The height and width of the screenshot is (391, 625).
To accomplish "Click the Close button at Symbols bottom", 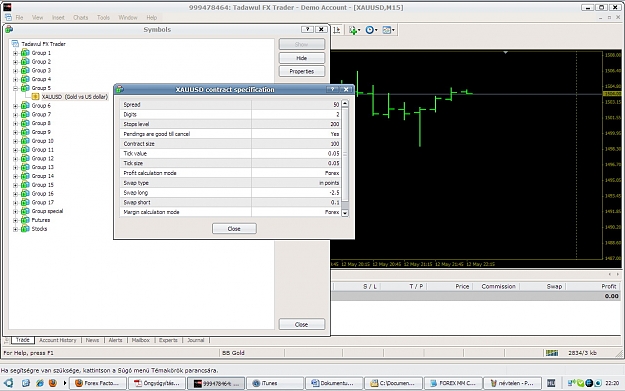I will point(301,324).
